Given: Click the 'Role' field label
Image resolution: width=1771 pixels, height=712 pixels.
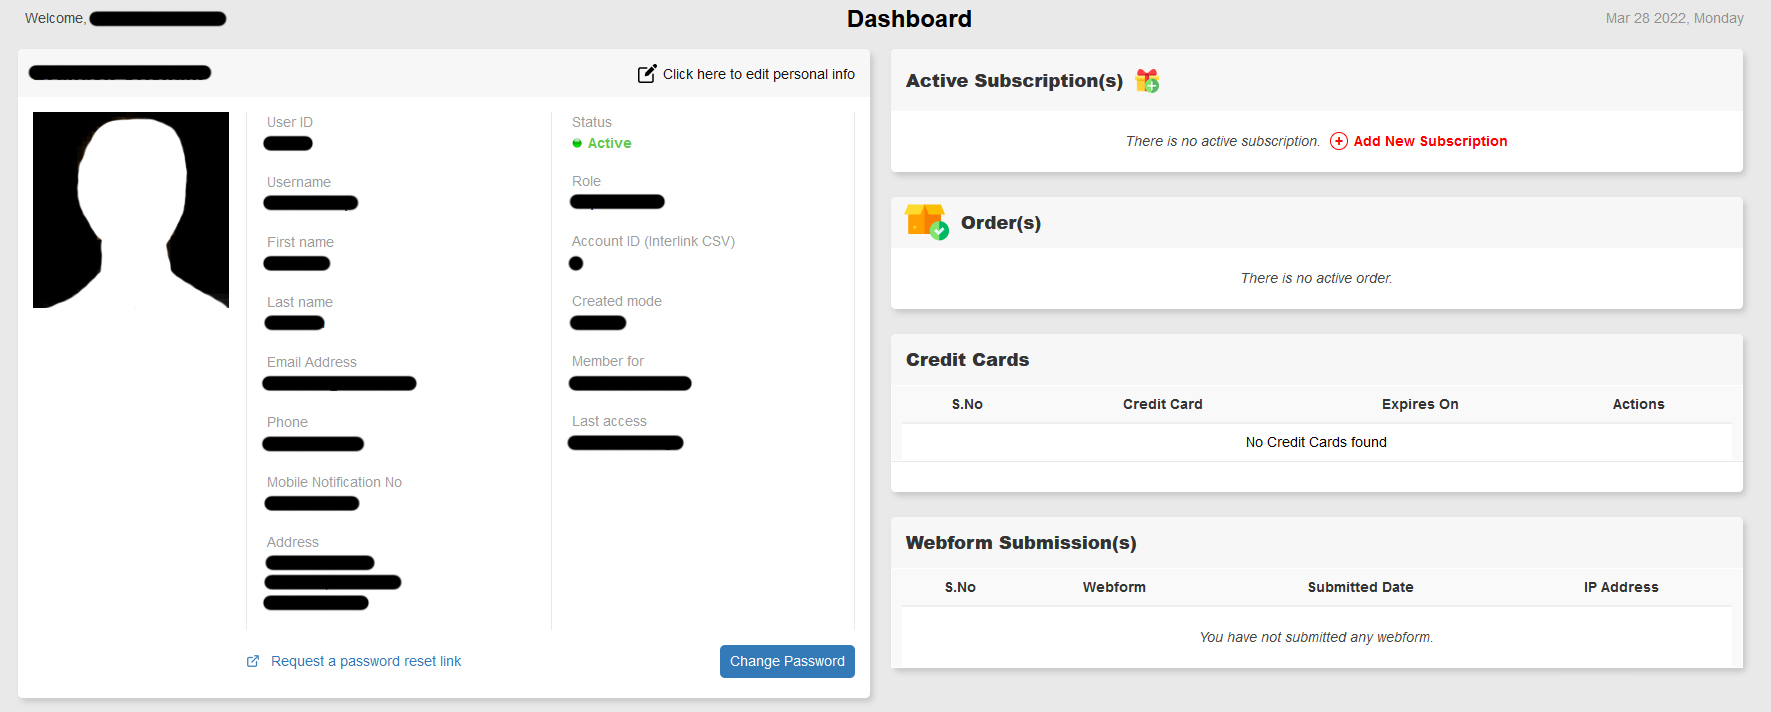Looking at the screenshot, I should click(x=586, y=181).
